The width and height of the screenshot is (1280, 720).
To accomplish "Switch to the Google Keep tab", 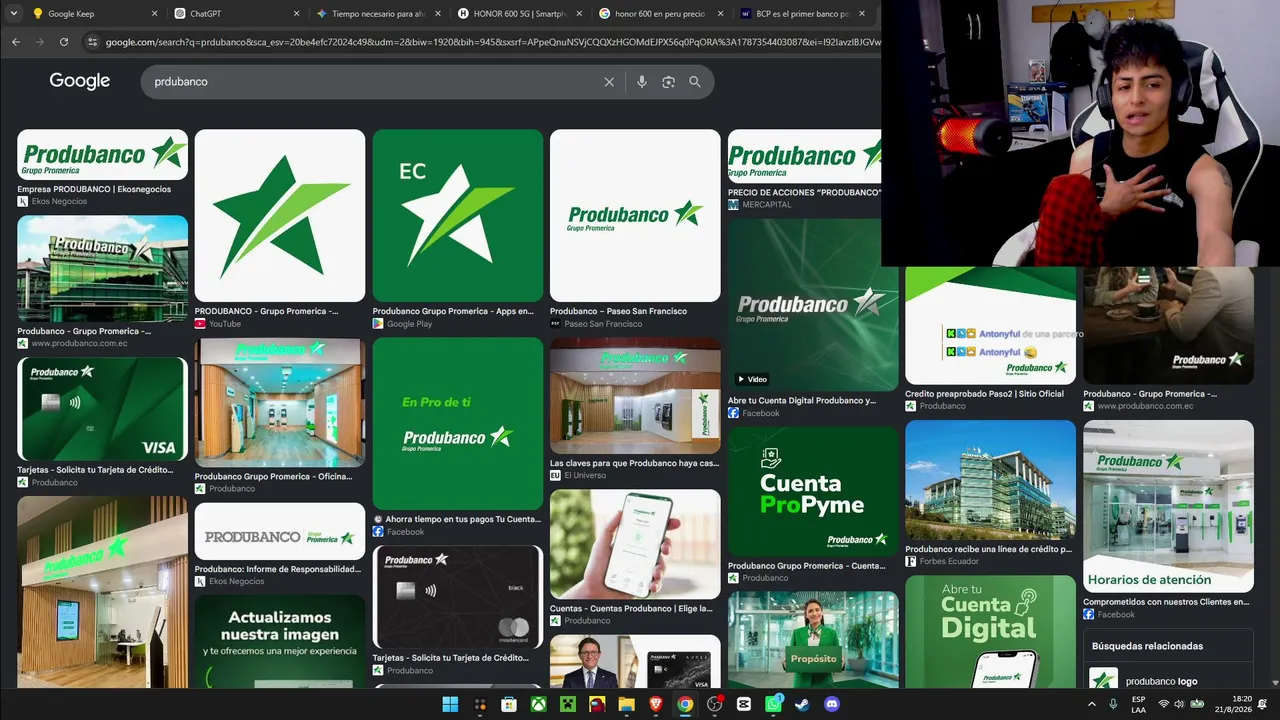I will 95,14.
